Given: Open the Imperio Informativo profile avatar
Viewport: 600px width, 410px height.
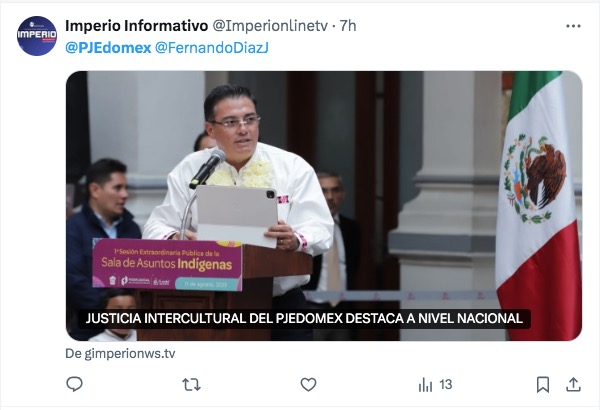Looking at the screenshot, I should [x=37, y=36].
